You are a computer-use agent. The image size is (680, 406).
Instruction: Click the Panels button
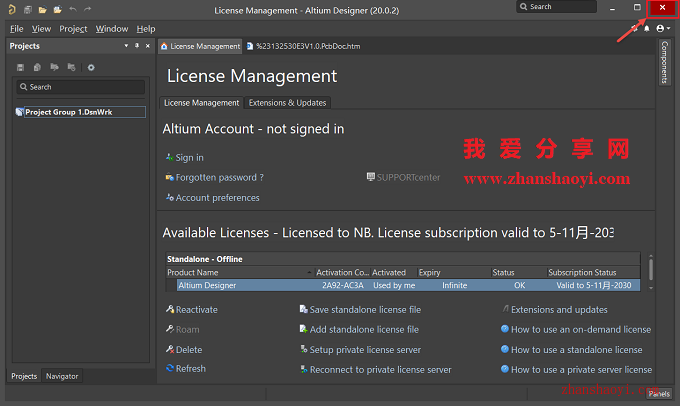click(659, 393)
